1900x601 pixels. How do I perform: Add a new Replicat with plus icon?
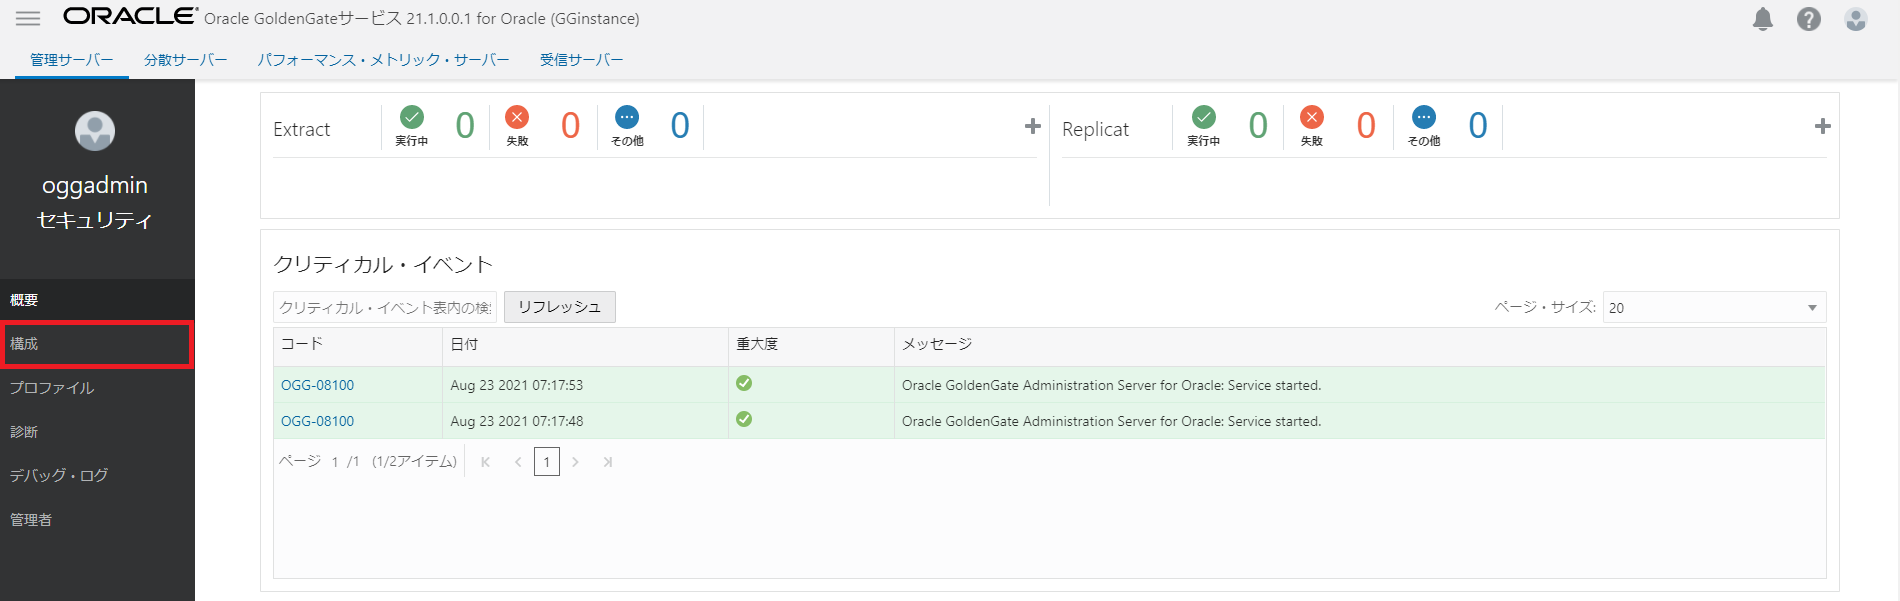click(x=1822, y=126)
